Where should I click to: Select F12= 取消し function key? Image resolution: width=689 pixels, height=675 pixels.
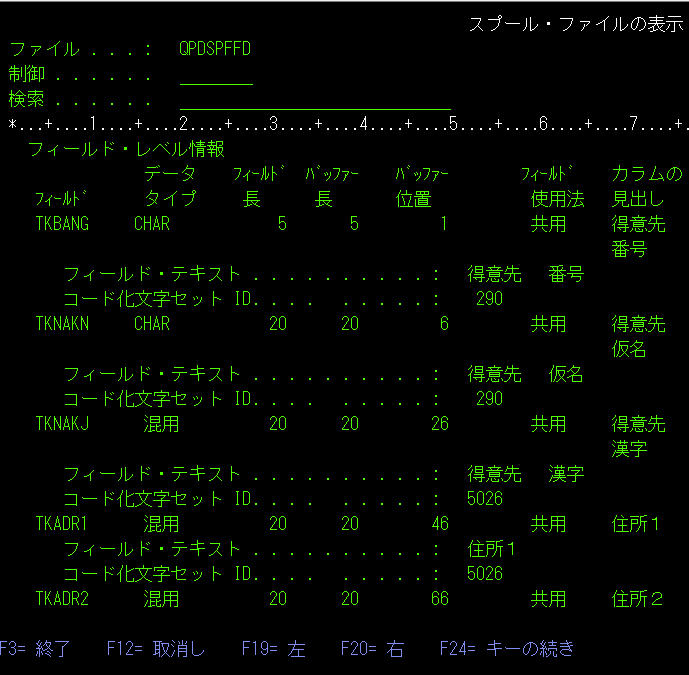pyautogui.click(x=156, y=649)
